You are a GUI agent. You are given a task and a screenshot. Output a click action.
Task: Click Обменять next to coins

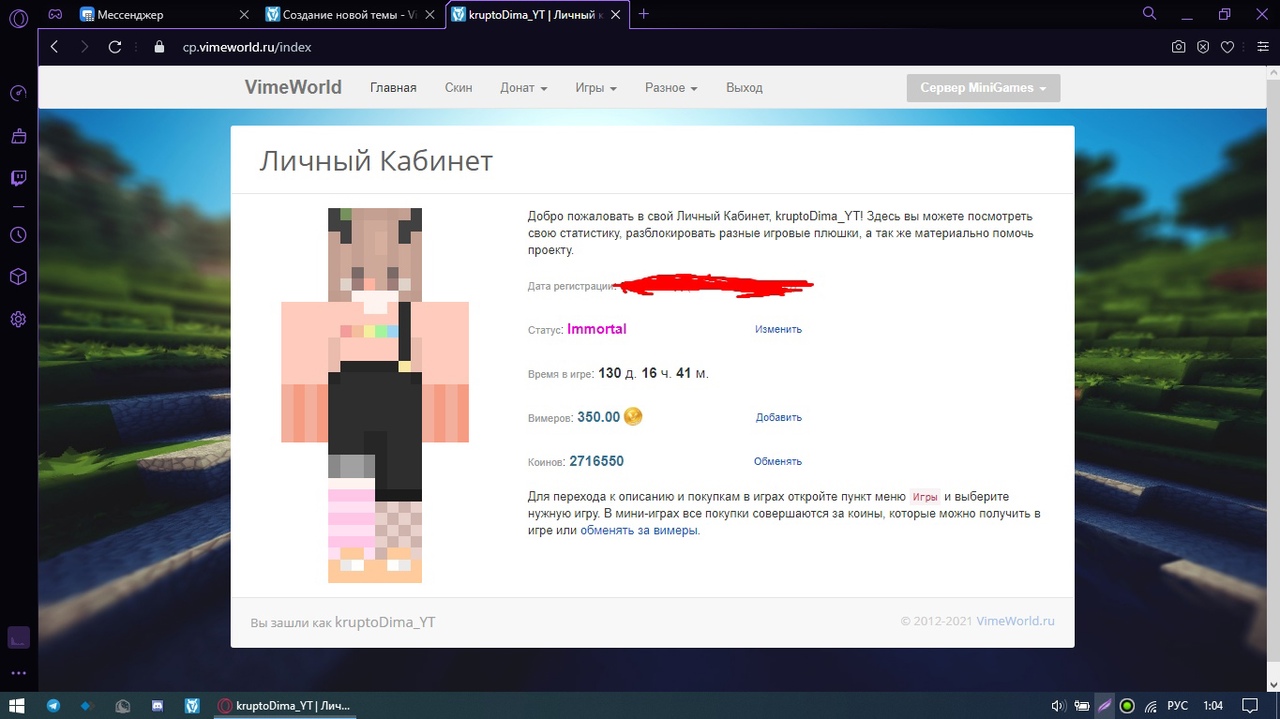click(778, 461)
